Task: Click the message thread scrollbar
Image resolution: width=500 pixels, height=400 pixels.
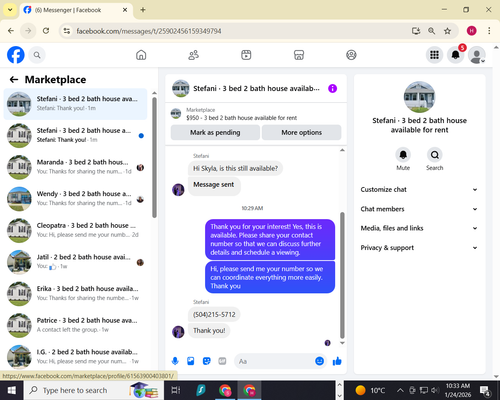Action: coord(342,275)
